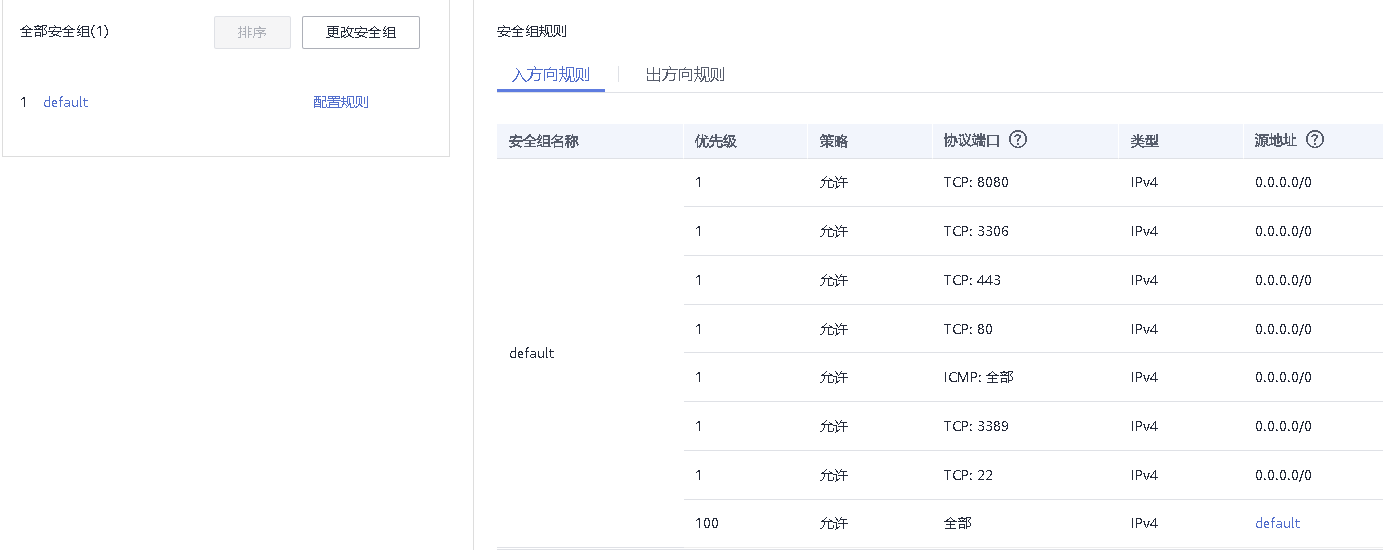Select the default name cell in rules table
This screenshot has height=550, width=1383.
click(x=532, y=353)
